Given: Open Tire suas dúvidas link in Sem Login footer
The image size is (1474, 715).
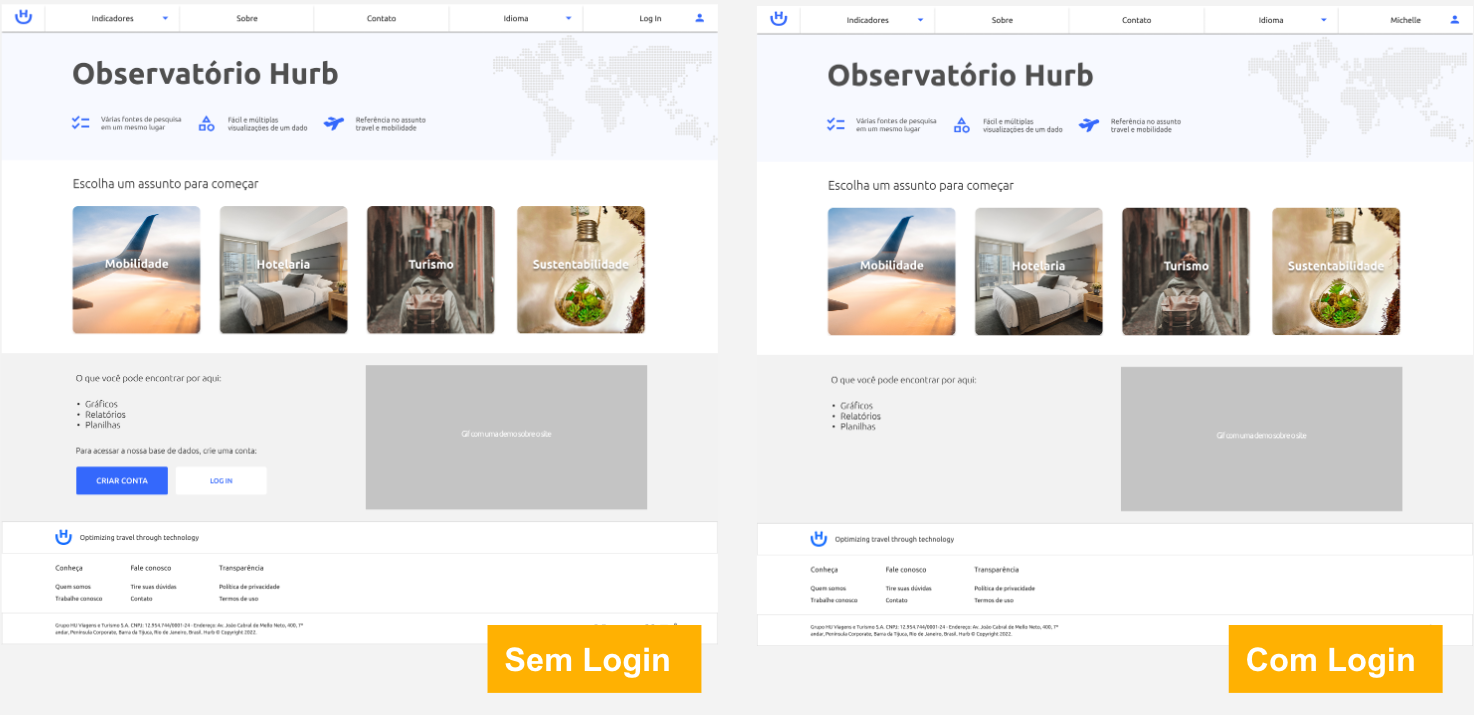Looking at the screenshot, I should tap(153, 587).
